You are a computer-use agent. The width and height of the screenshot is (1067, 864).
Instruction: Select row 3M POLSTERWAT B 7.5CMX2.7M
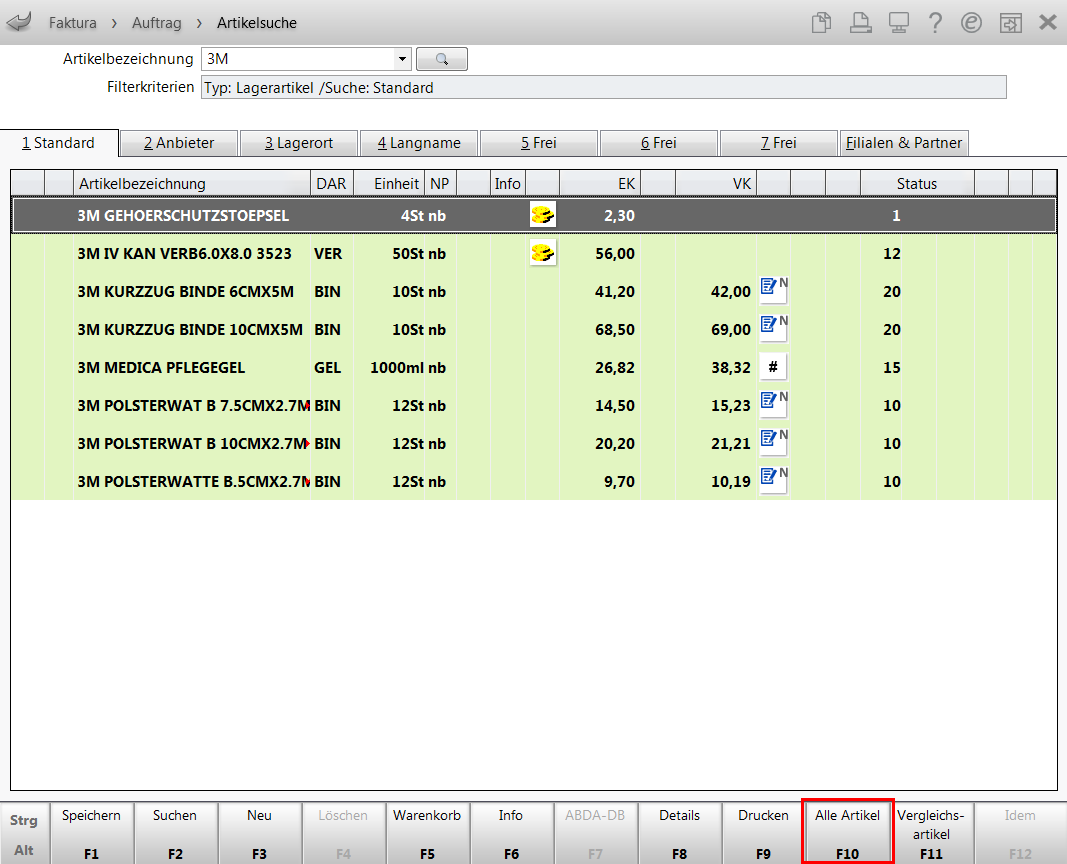(x=534, y=405)
